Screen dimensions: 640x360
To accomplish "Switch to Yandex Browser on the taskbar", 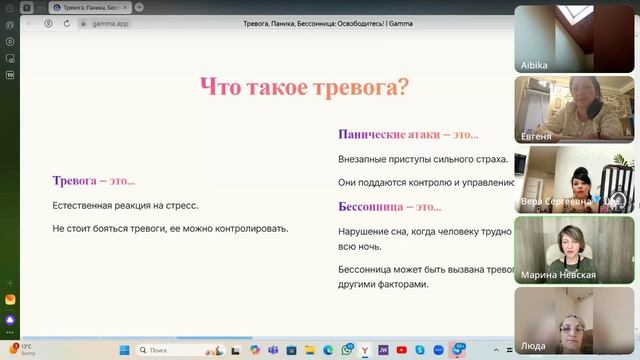I will [365, 350].
